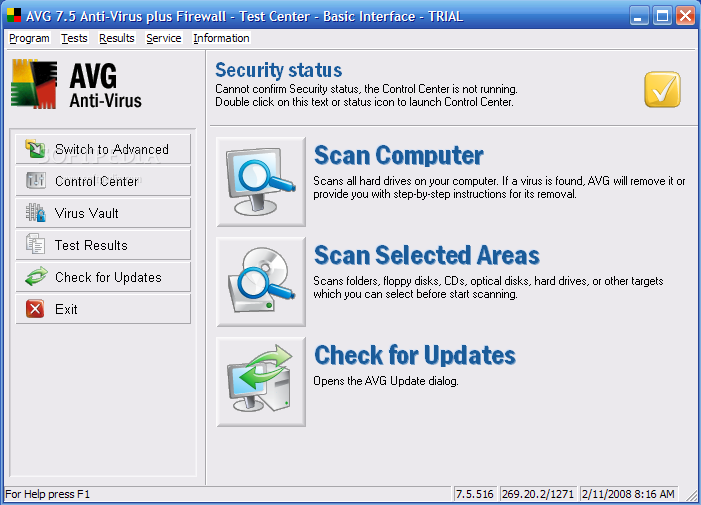Click the Scan Computer monitor icon
The width and height of the screenshot is (701, 505).
(x=261, y=182)
